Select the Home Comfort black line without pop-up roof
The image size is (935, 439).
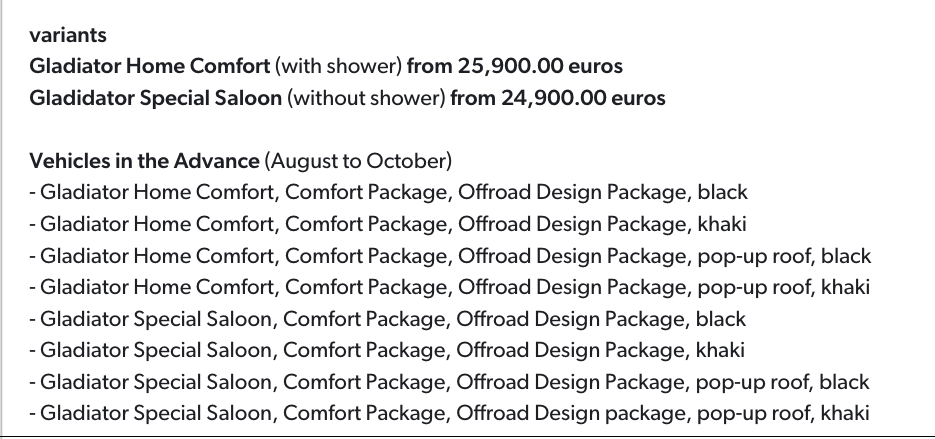(x=388, y=192)
